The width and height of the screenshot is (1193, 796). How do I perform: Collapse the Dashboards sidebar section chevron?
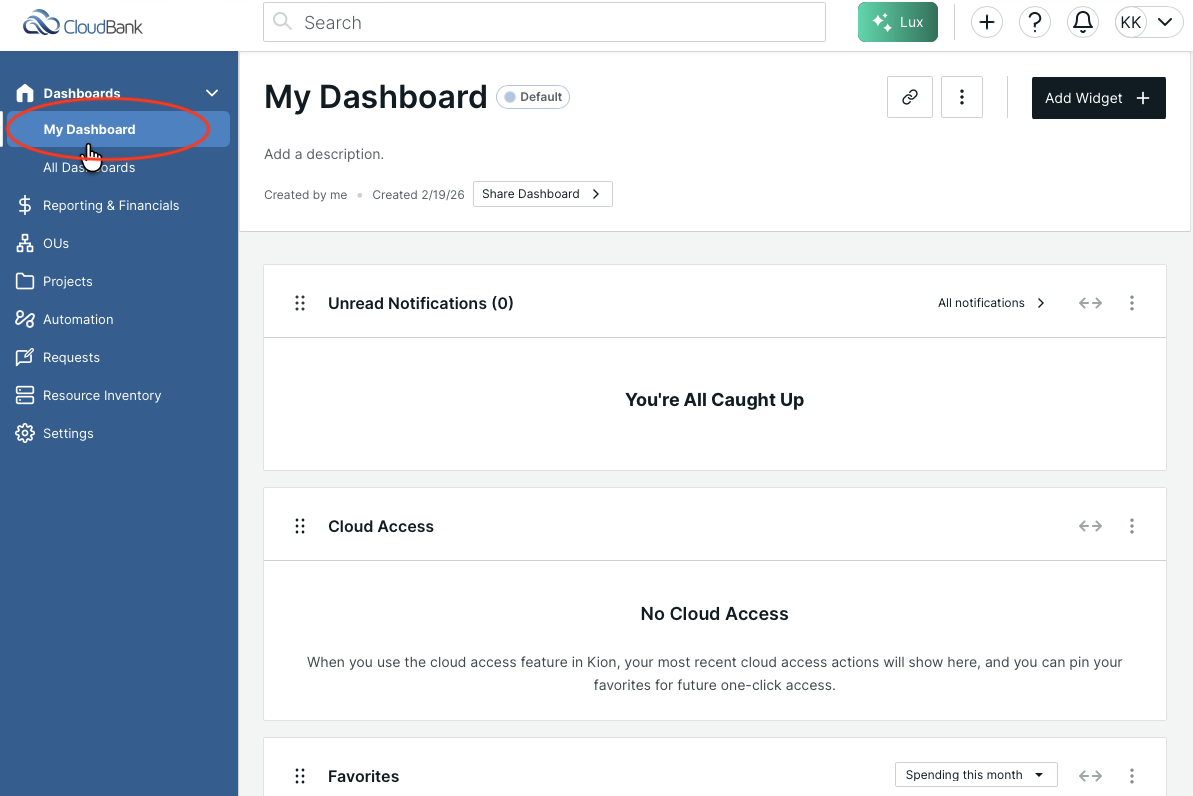[212, 93]
